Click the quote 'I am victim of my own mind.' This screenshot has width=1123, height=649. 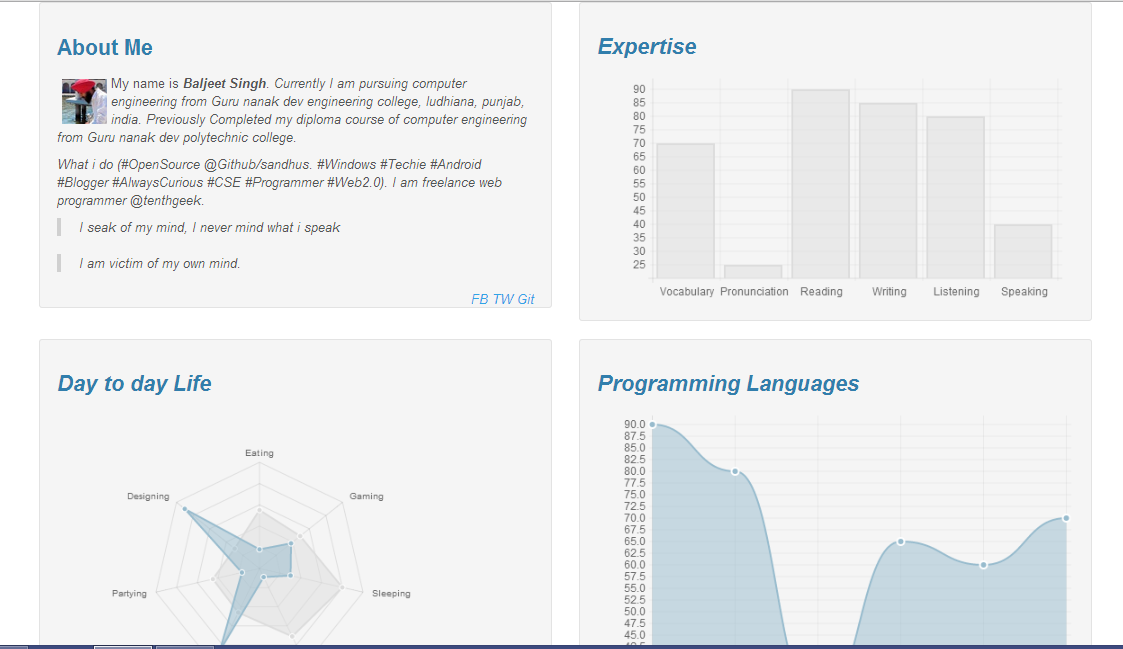(x=160, y=264)
